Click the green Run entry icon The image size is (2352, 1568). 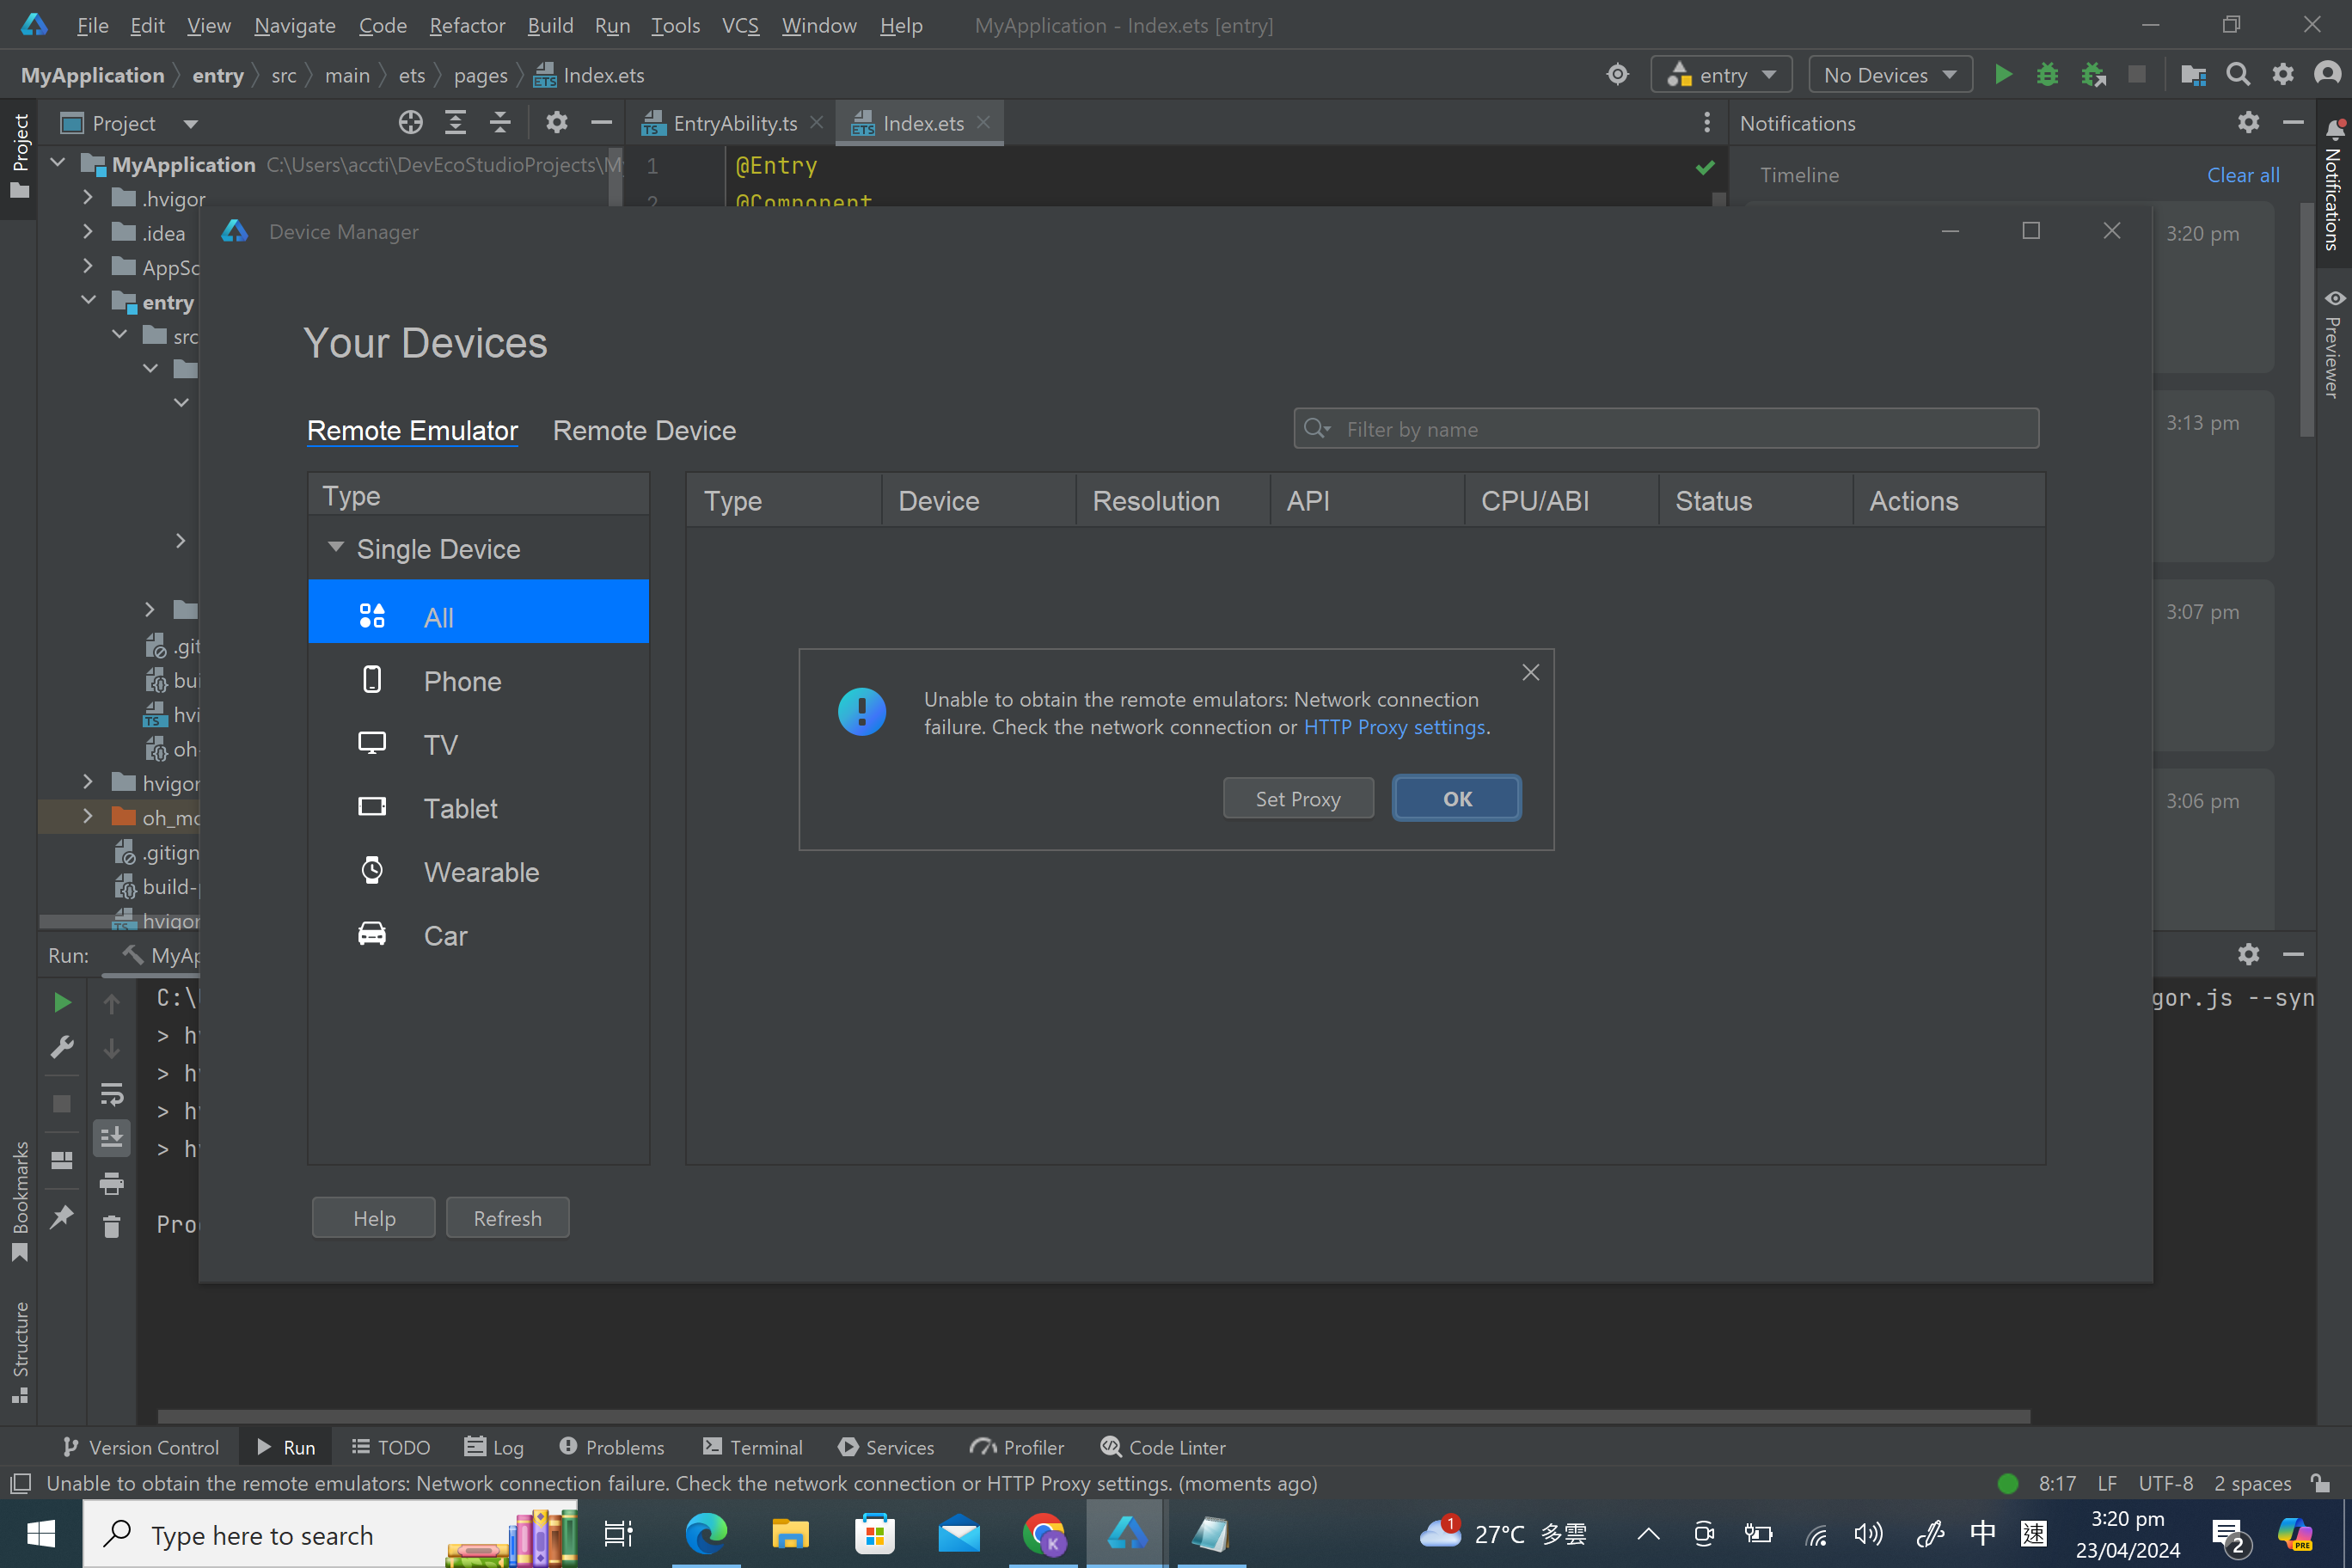coord(2003,75)
